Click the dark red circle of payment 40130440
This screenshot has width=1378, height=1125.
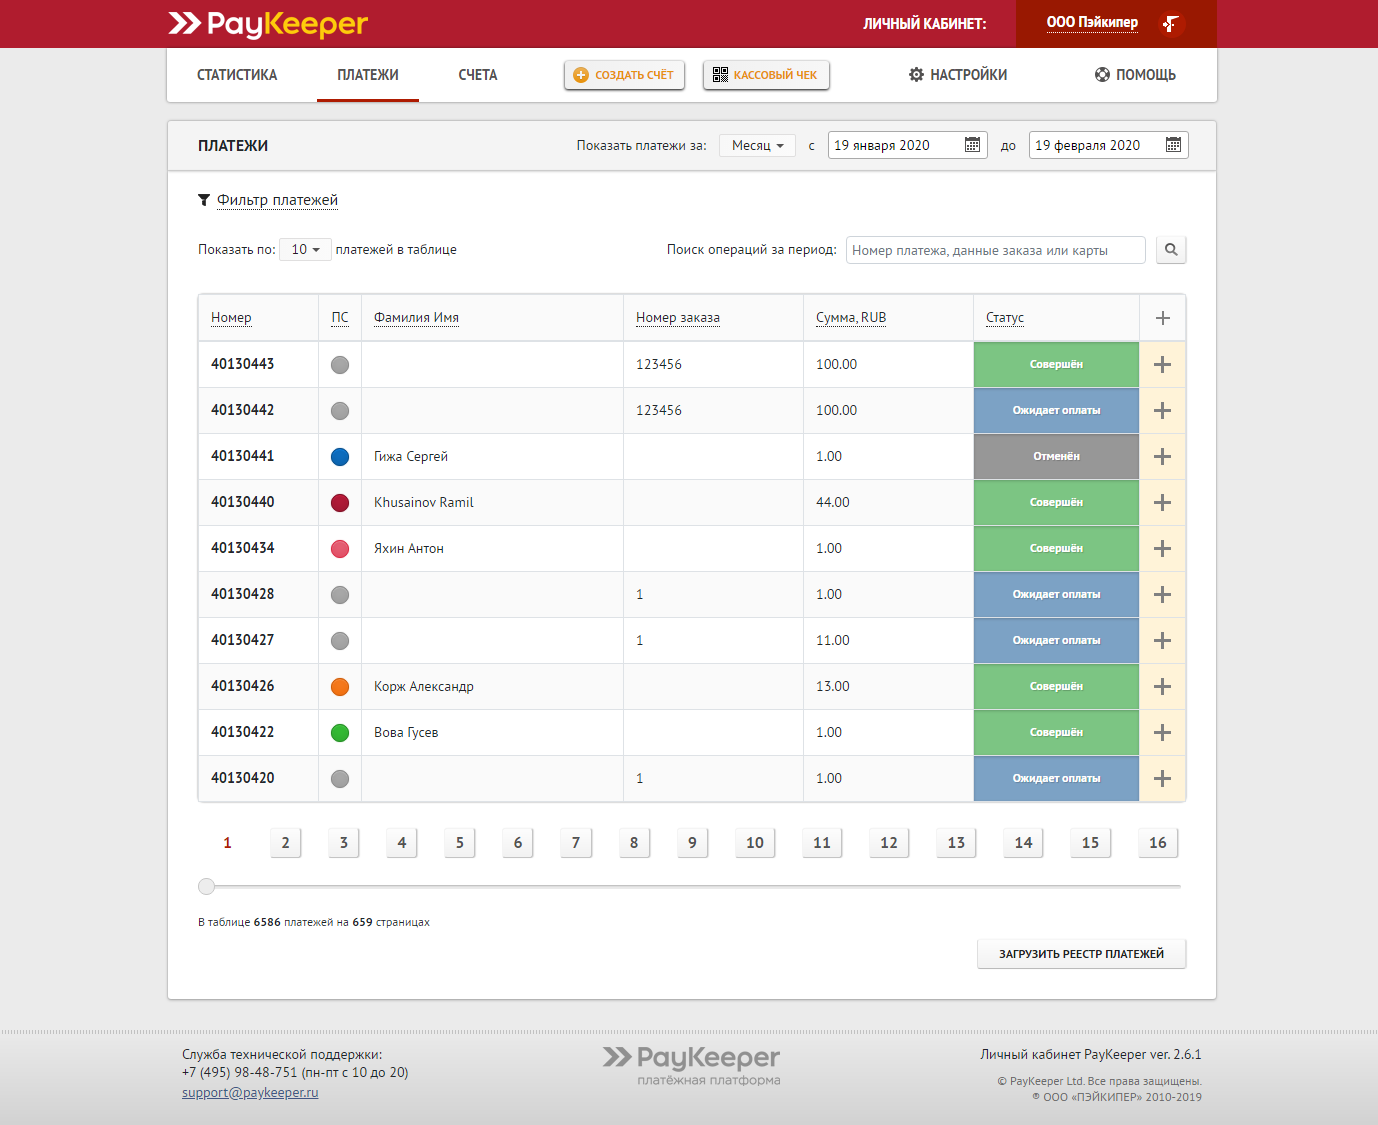click(x=340, y=503)
